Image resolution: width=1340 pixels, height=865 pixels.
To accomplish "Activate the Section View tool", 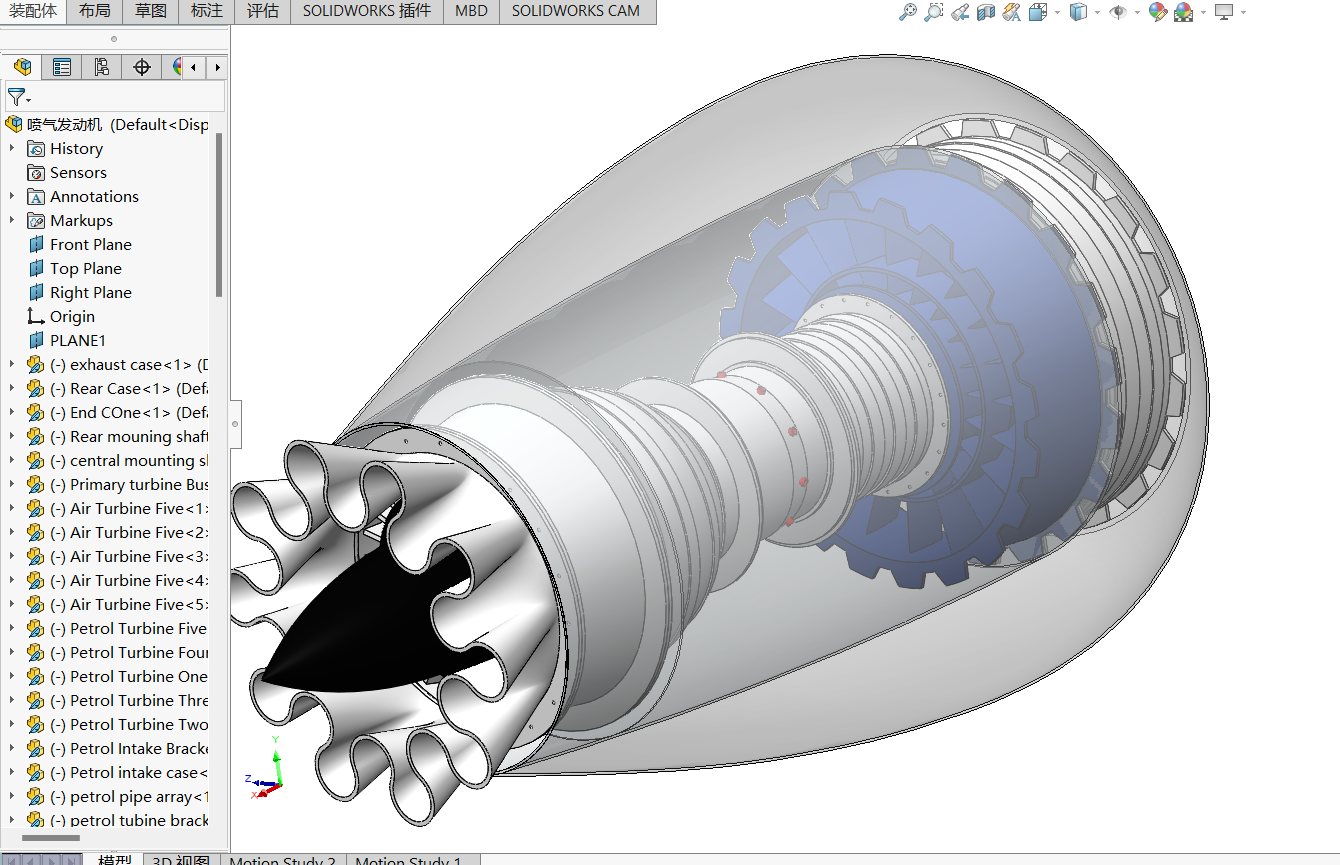I will click(x=986, y=12).
